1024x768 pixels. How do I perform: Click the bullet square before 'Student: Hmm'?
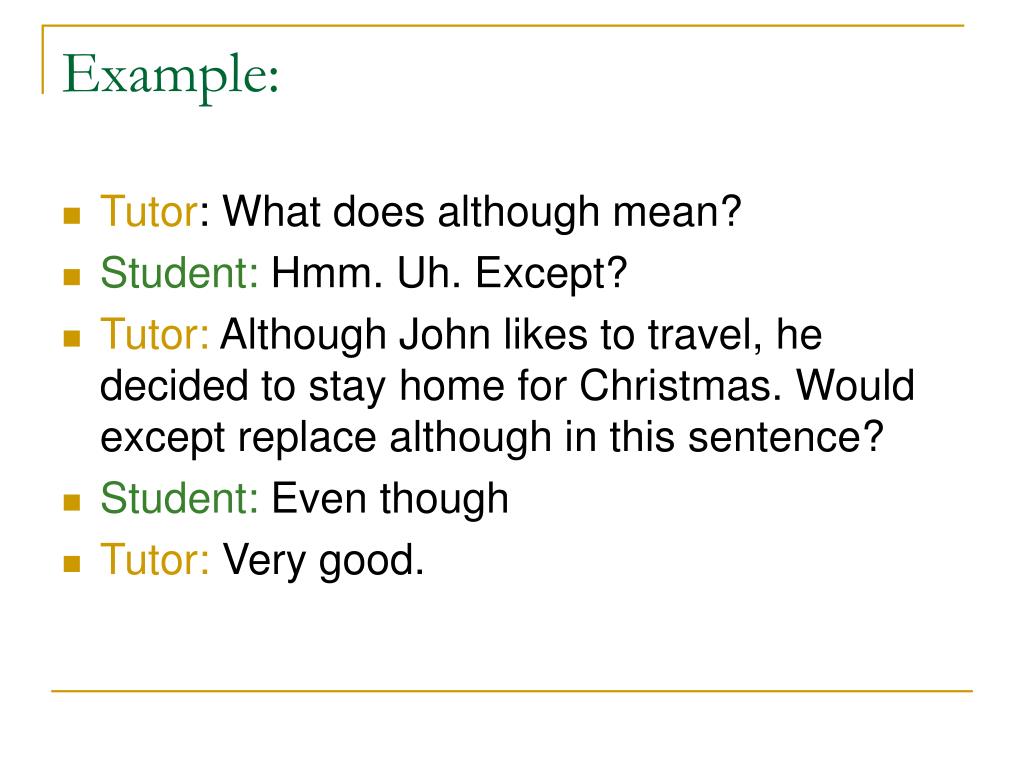(72, 277)
